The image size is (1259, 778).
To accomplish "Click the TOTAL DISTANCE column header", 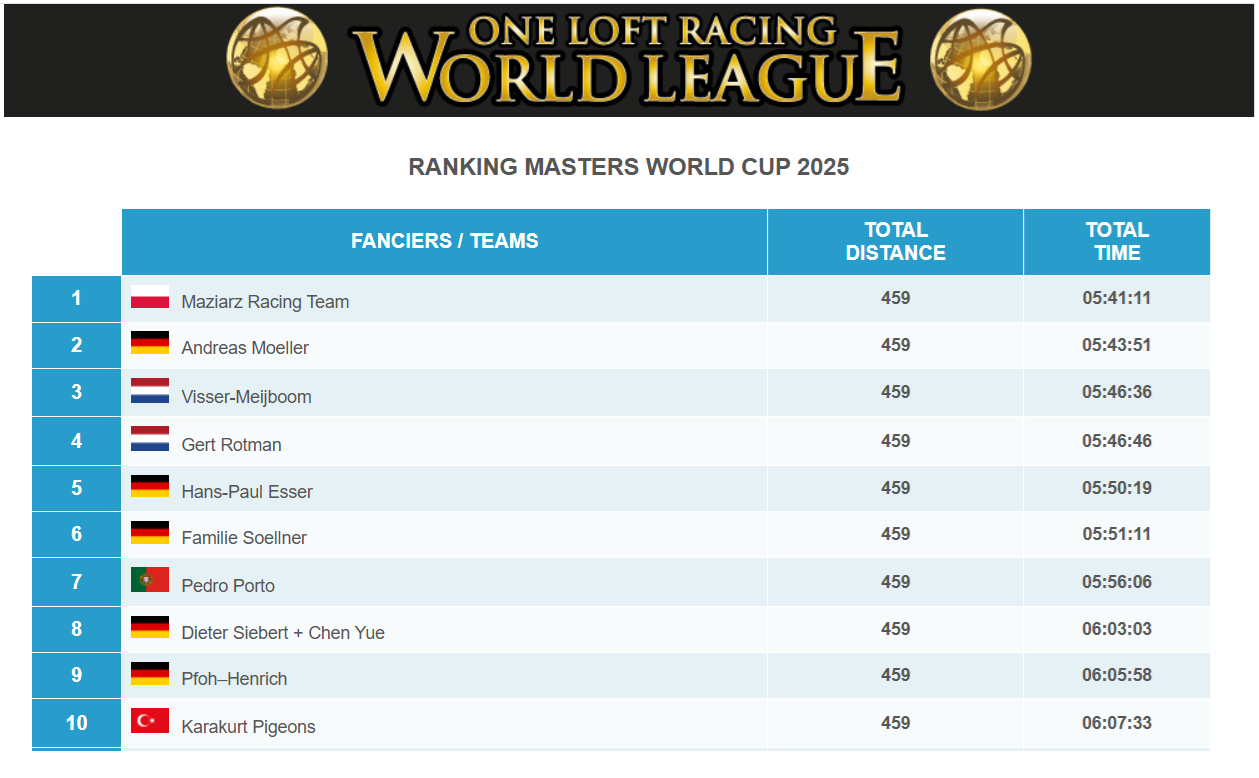I will coord(896,241).
